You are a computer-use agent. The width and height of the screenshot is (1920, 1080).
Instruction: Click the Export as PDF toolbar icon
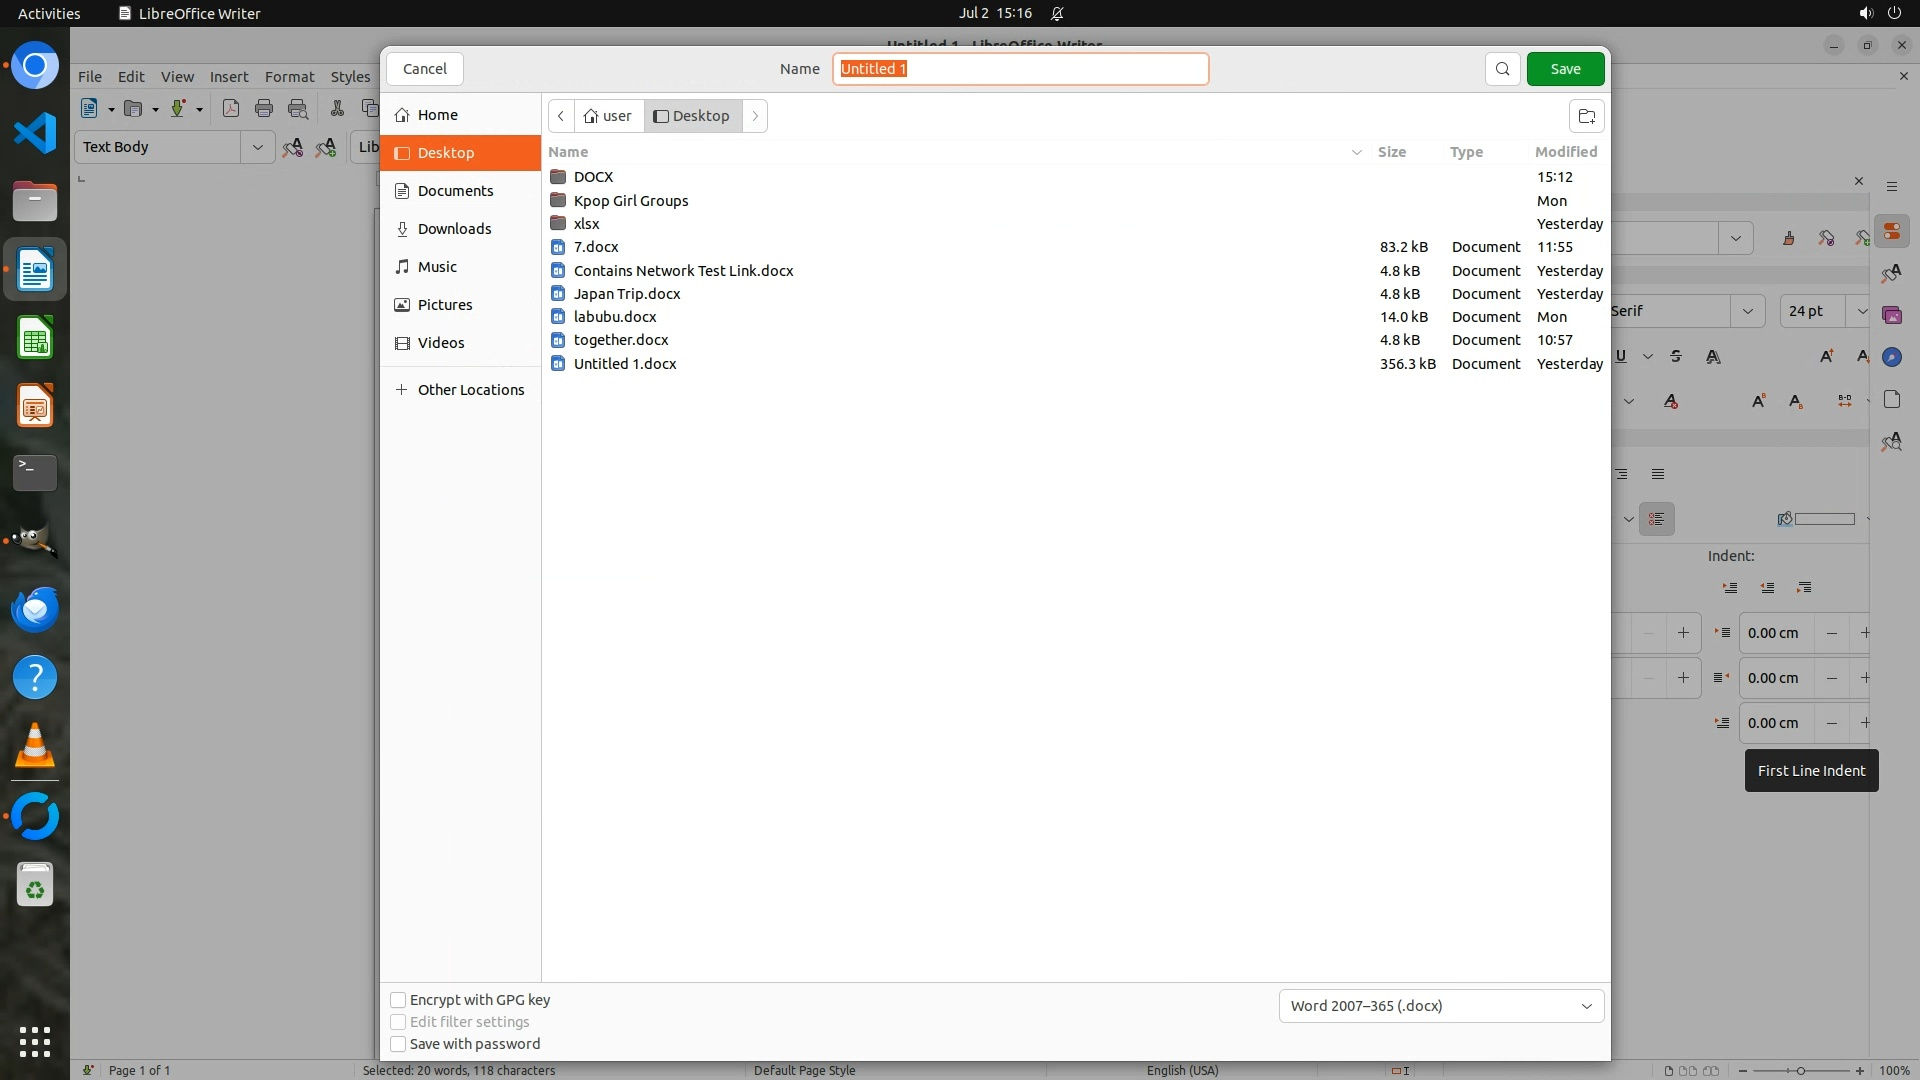click(x=231, y=109)
